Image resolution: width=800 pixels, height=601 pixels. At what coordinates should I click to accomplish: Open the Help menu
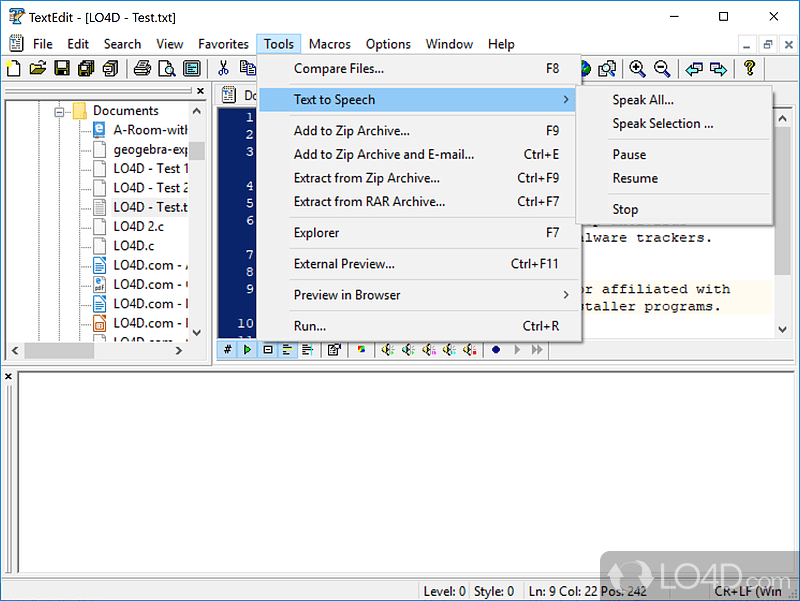(x=501, y=44)
